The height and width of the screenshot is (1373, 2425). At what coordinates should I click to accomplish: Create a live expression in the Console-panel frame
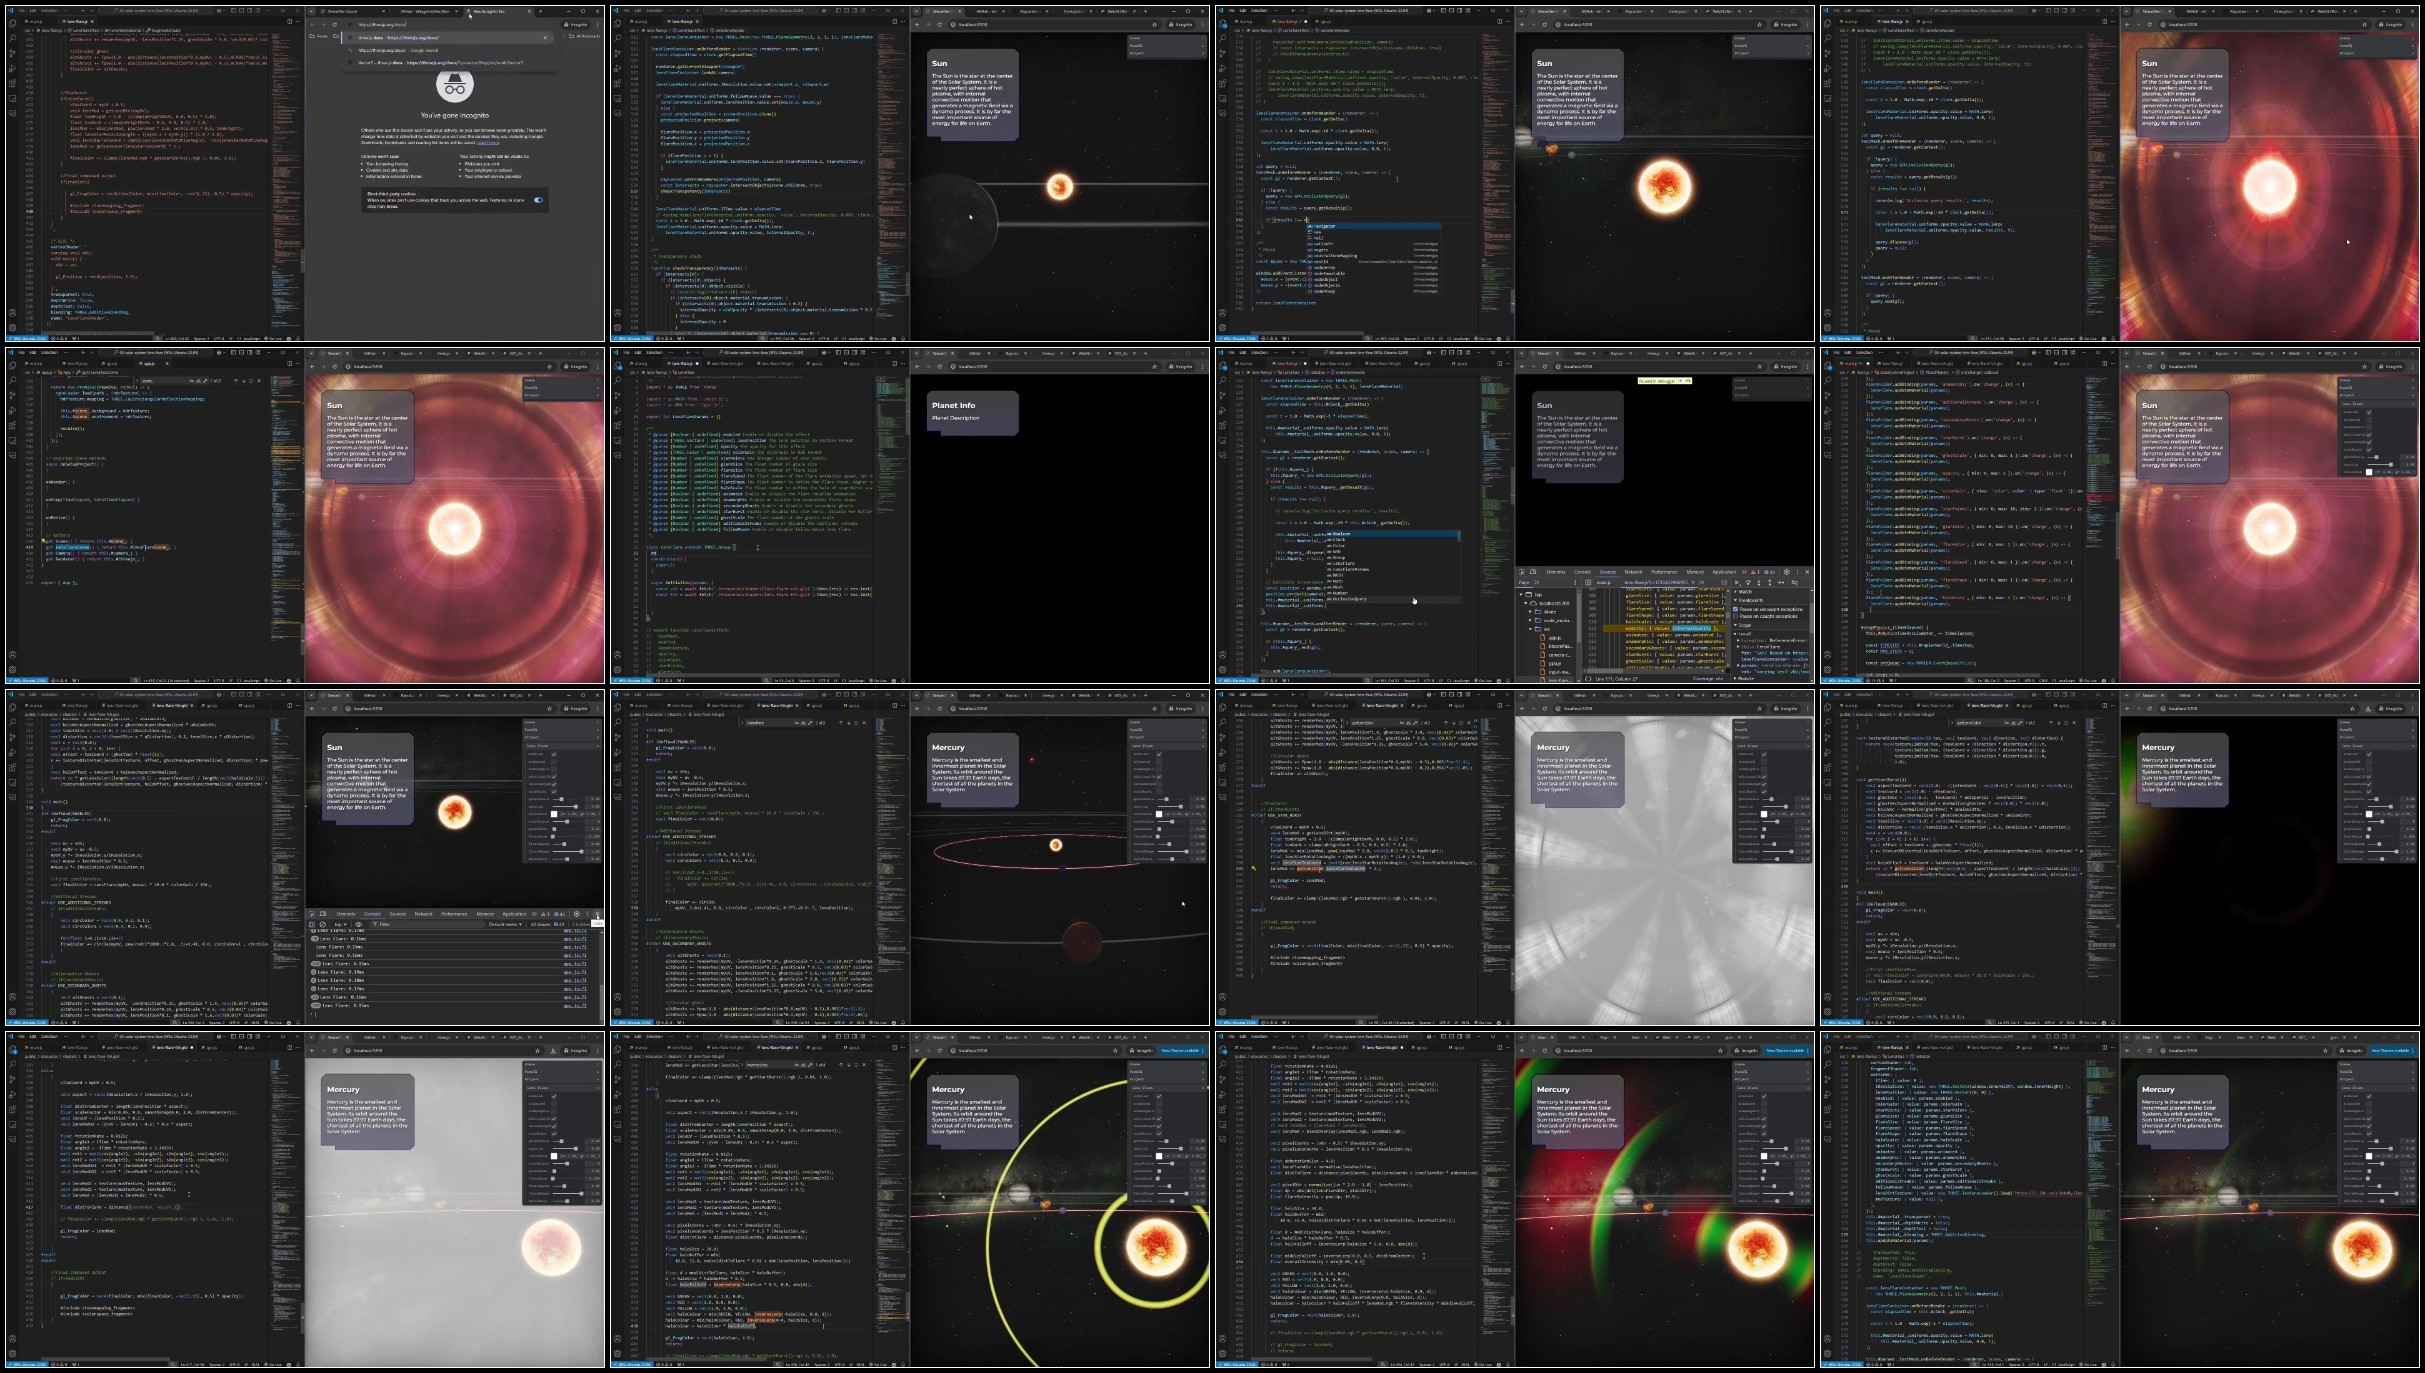(359, 925)
